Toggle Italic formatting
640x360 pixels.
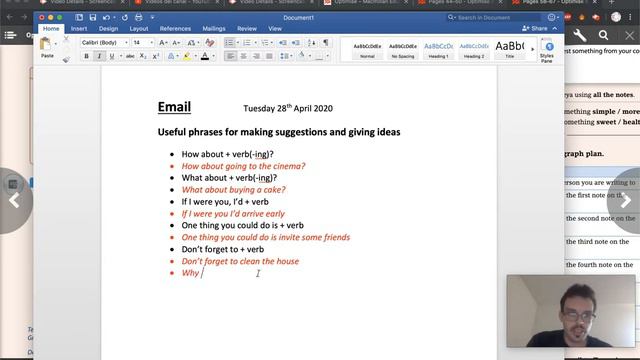point(99,56)
